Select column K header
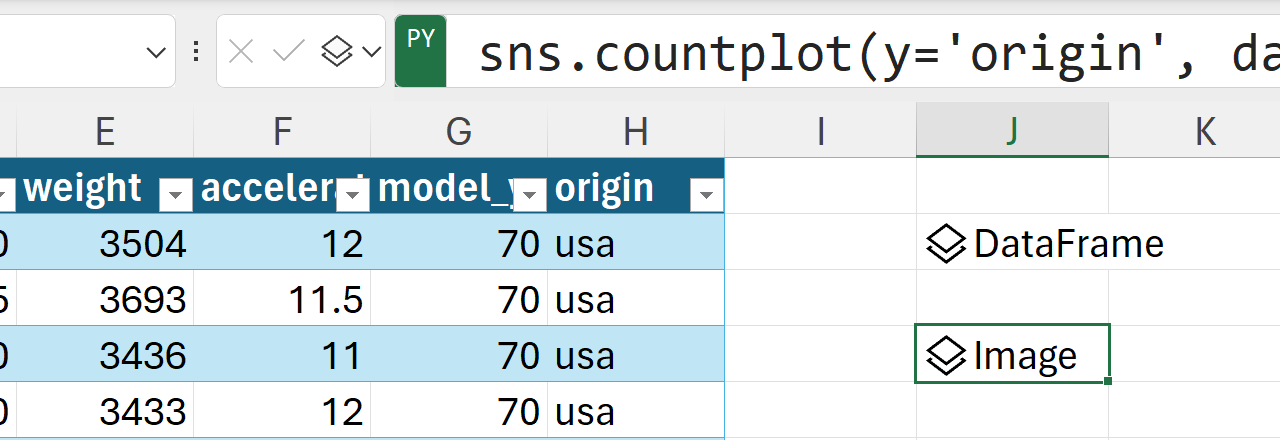Image resolution: width=1280 pixels, height=440 pixels. pos(1204,132)
